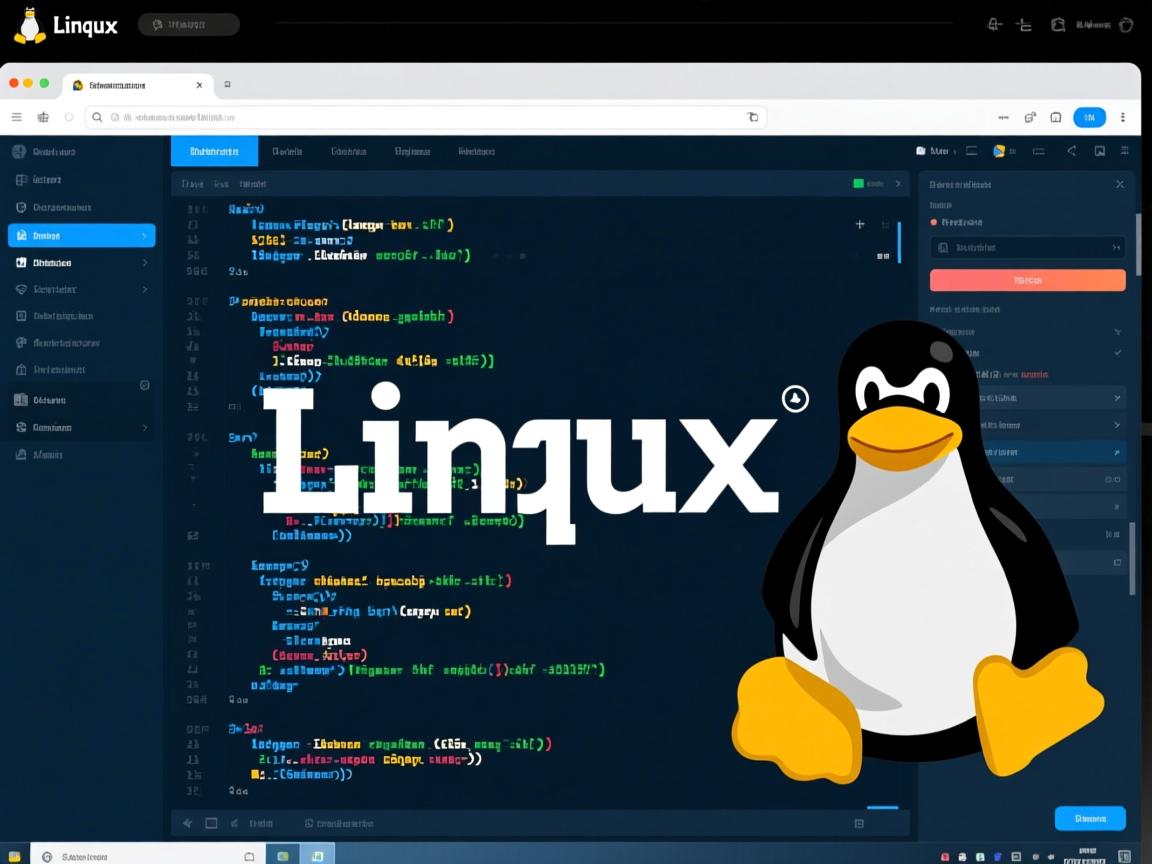The width and height of the screenshot is (1152, 864).
Task: Open the dropdown next to the panel search field
Action: click(x=1117, y=247)
